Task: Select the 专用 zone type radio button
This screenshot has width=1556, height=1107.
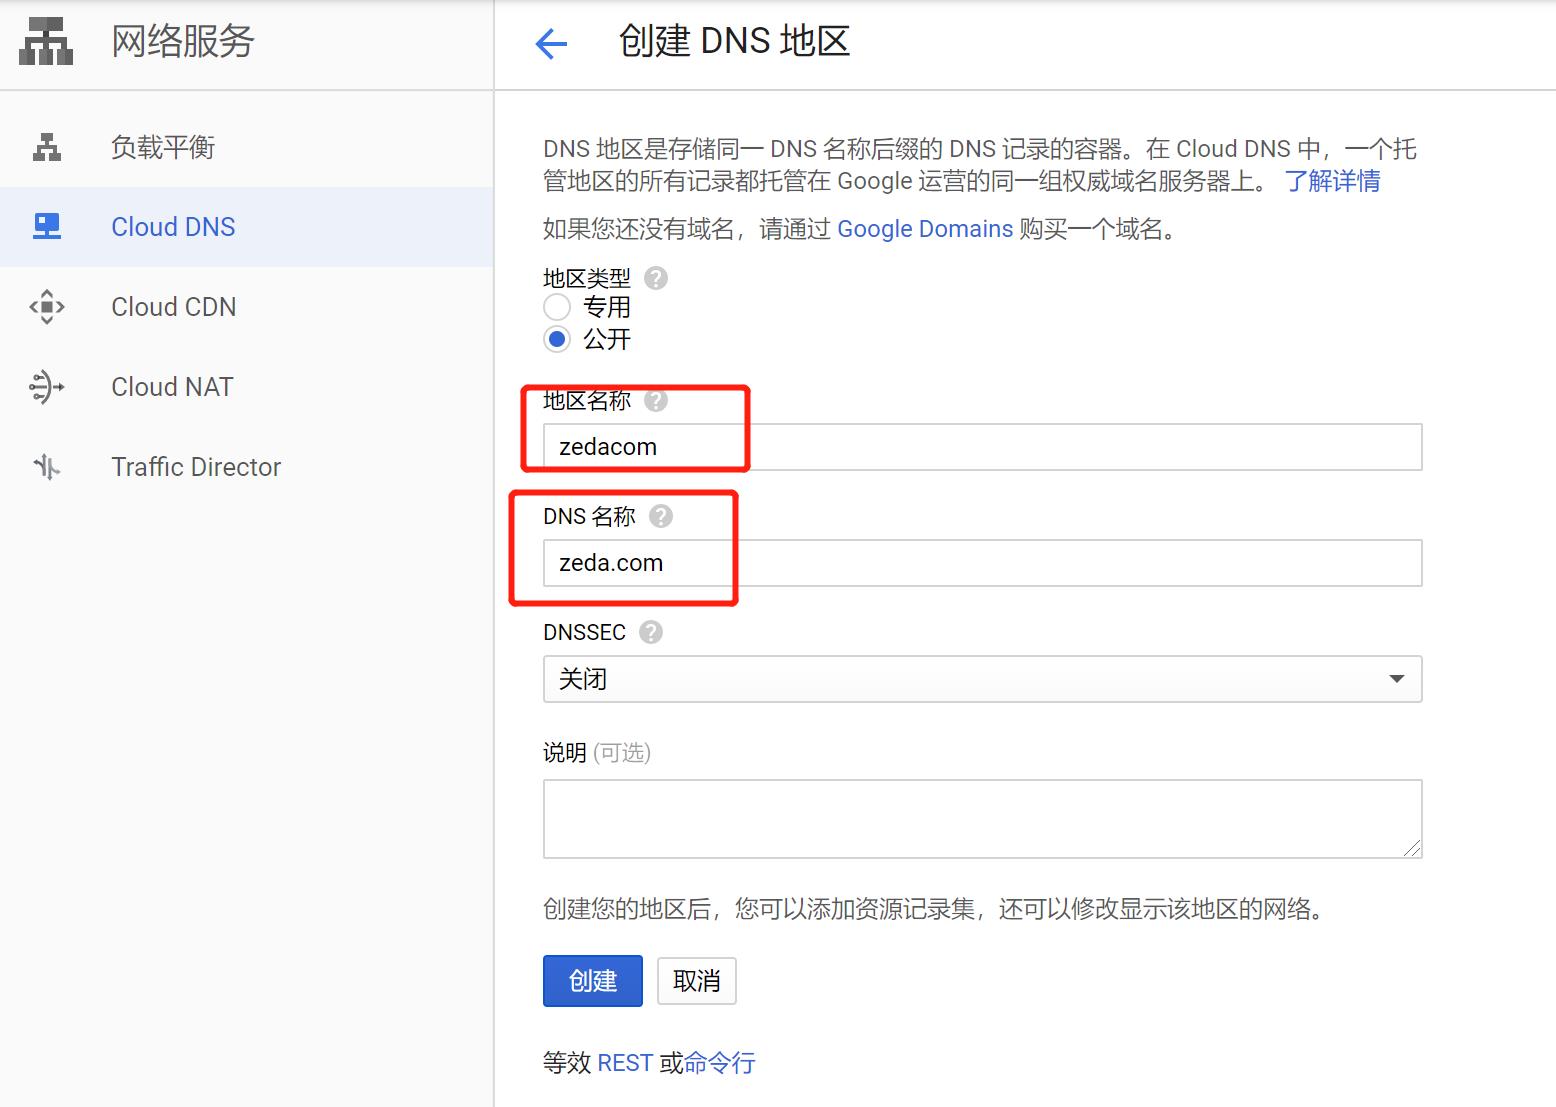Action: pyautogui.click(x=557, y=307)
